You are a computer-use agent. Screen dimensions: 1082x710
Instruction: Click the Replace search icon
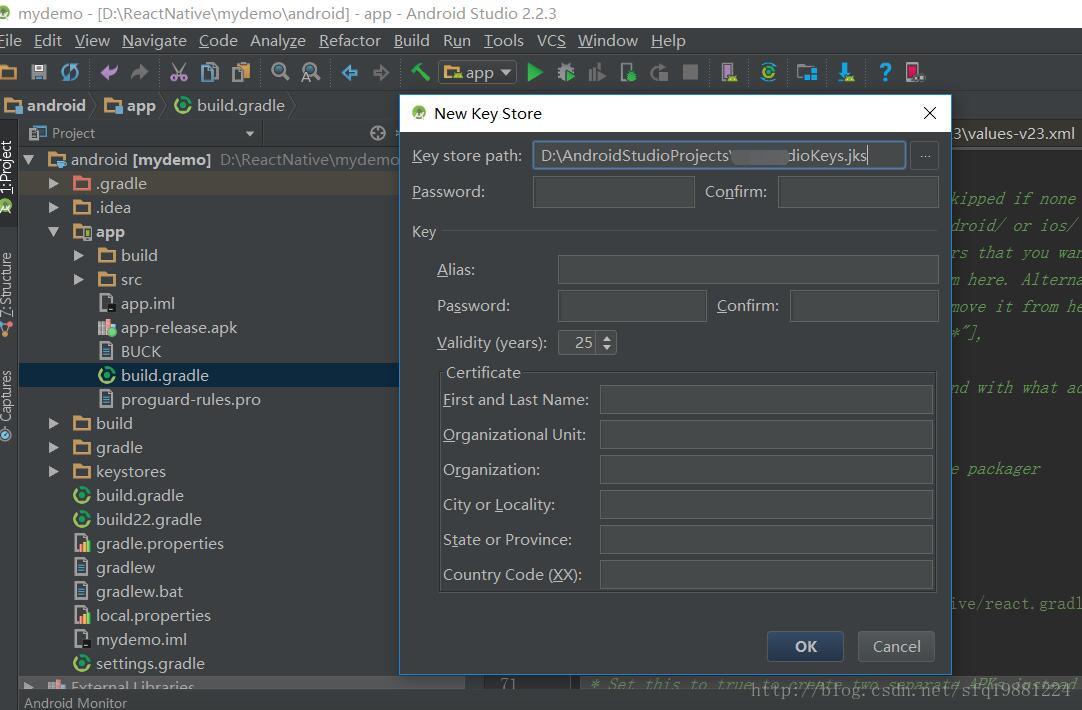click(x=311, y=72)
